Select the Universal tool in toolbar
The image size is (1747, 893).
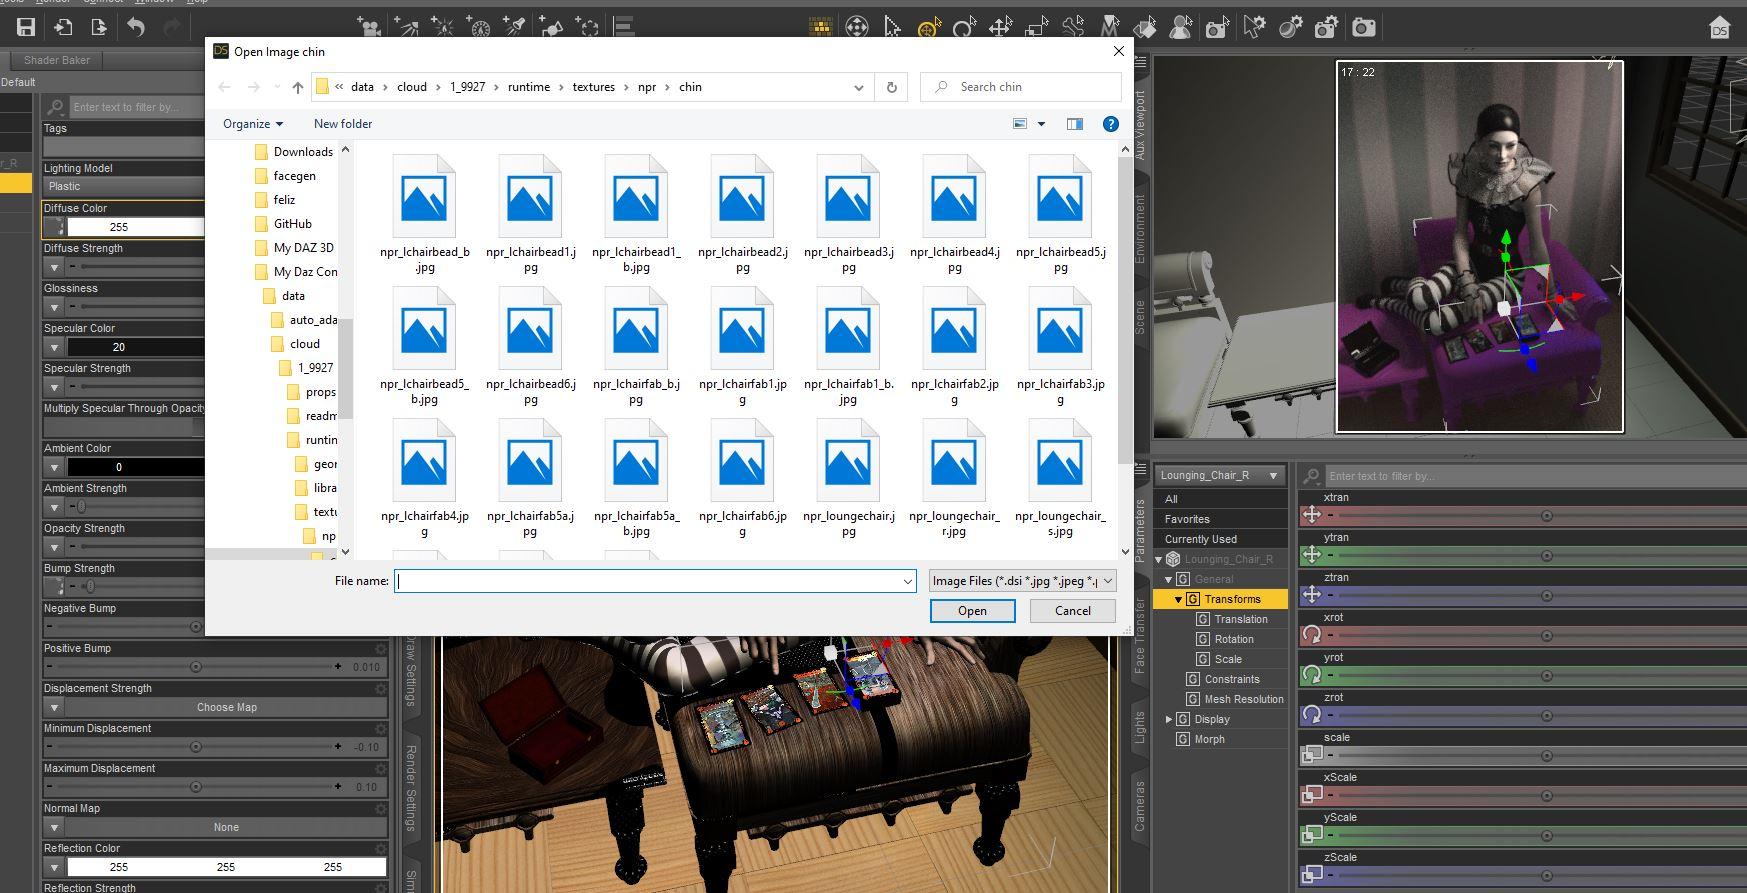click(928, 27)
